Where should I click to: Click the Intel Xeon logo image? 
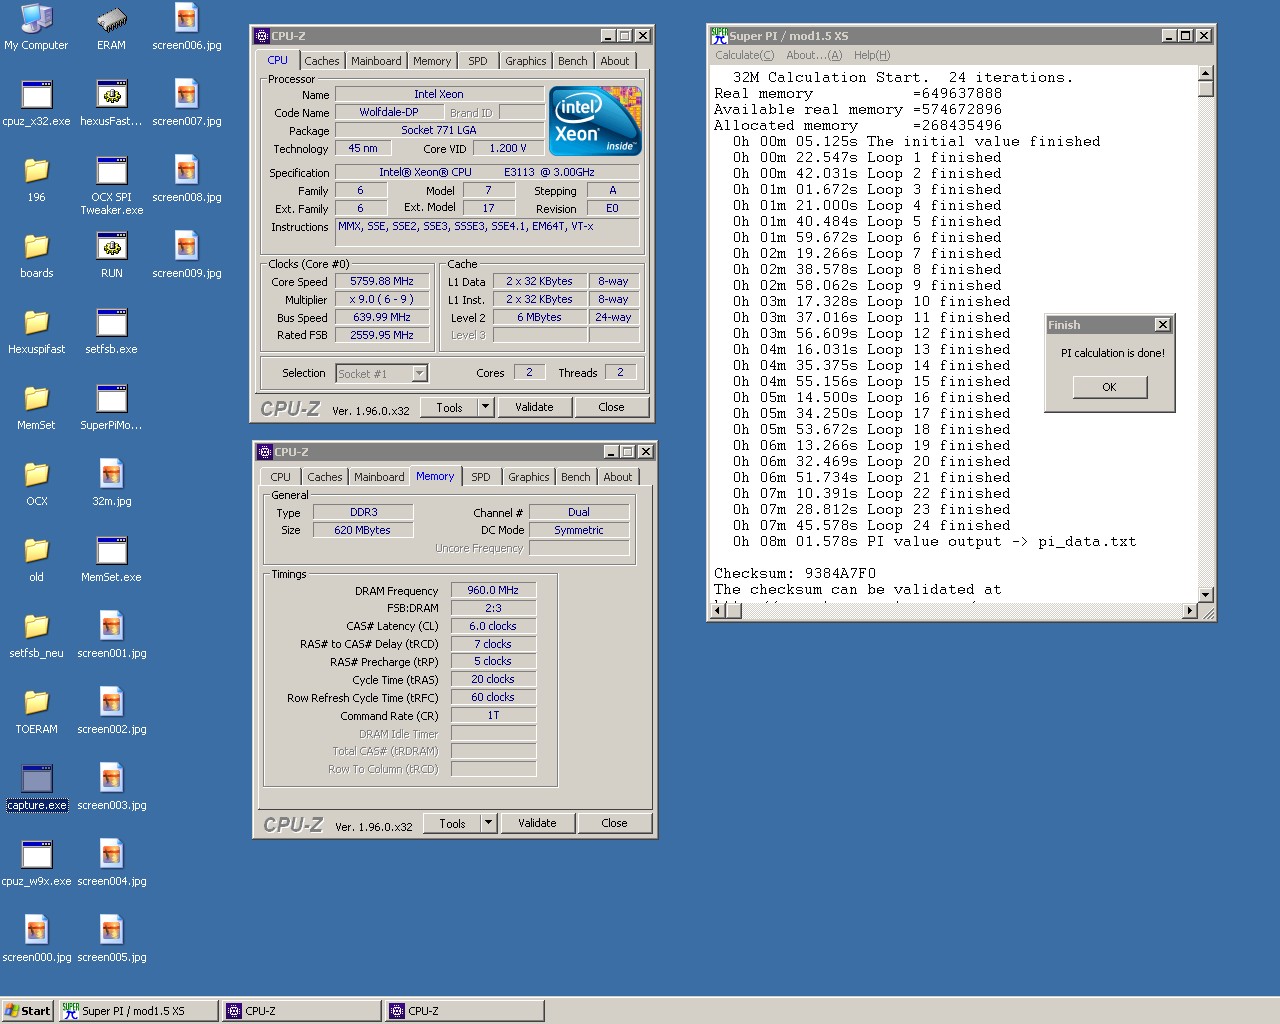(x=595, y=121)
